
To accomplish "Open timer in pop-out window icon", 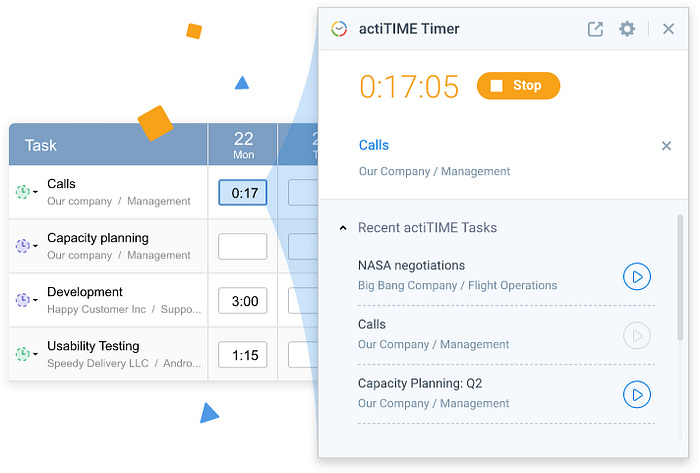I will coord(595,29).
